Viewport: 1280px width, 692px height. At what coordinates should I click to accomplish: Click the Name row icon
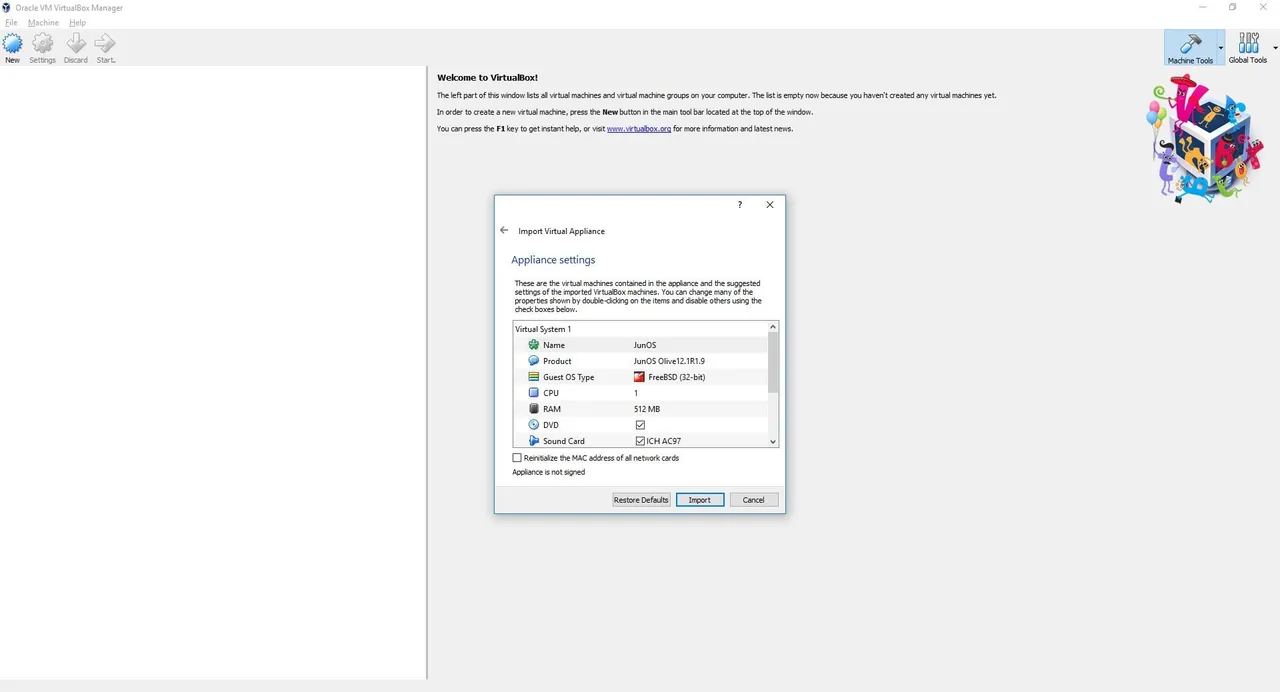(534, 345)
